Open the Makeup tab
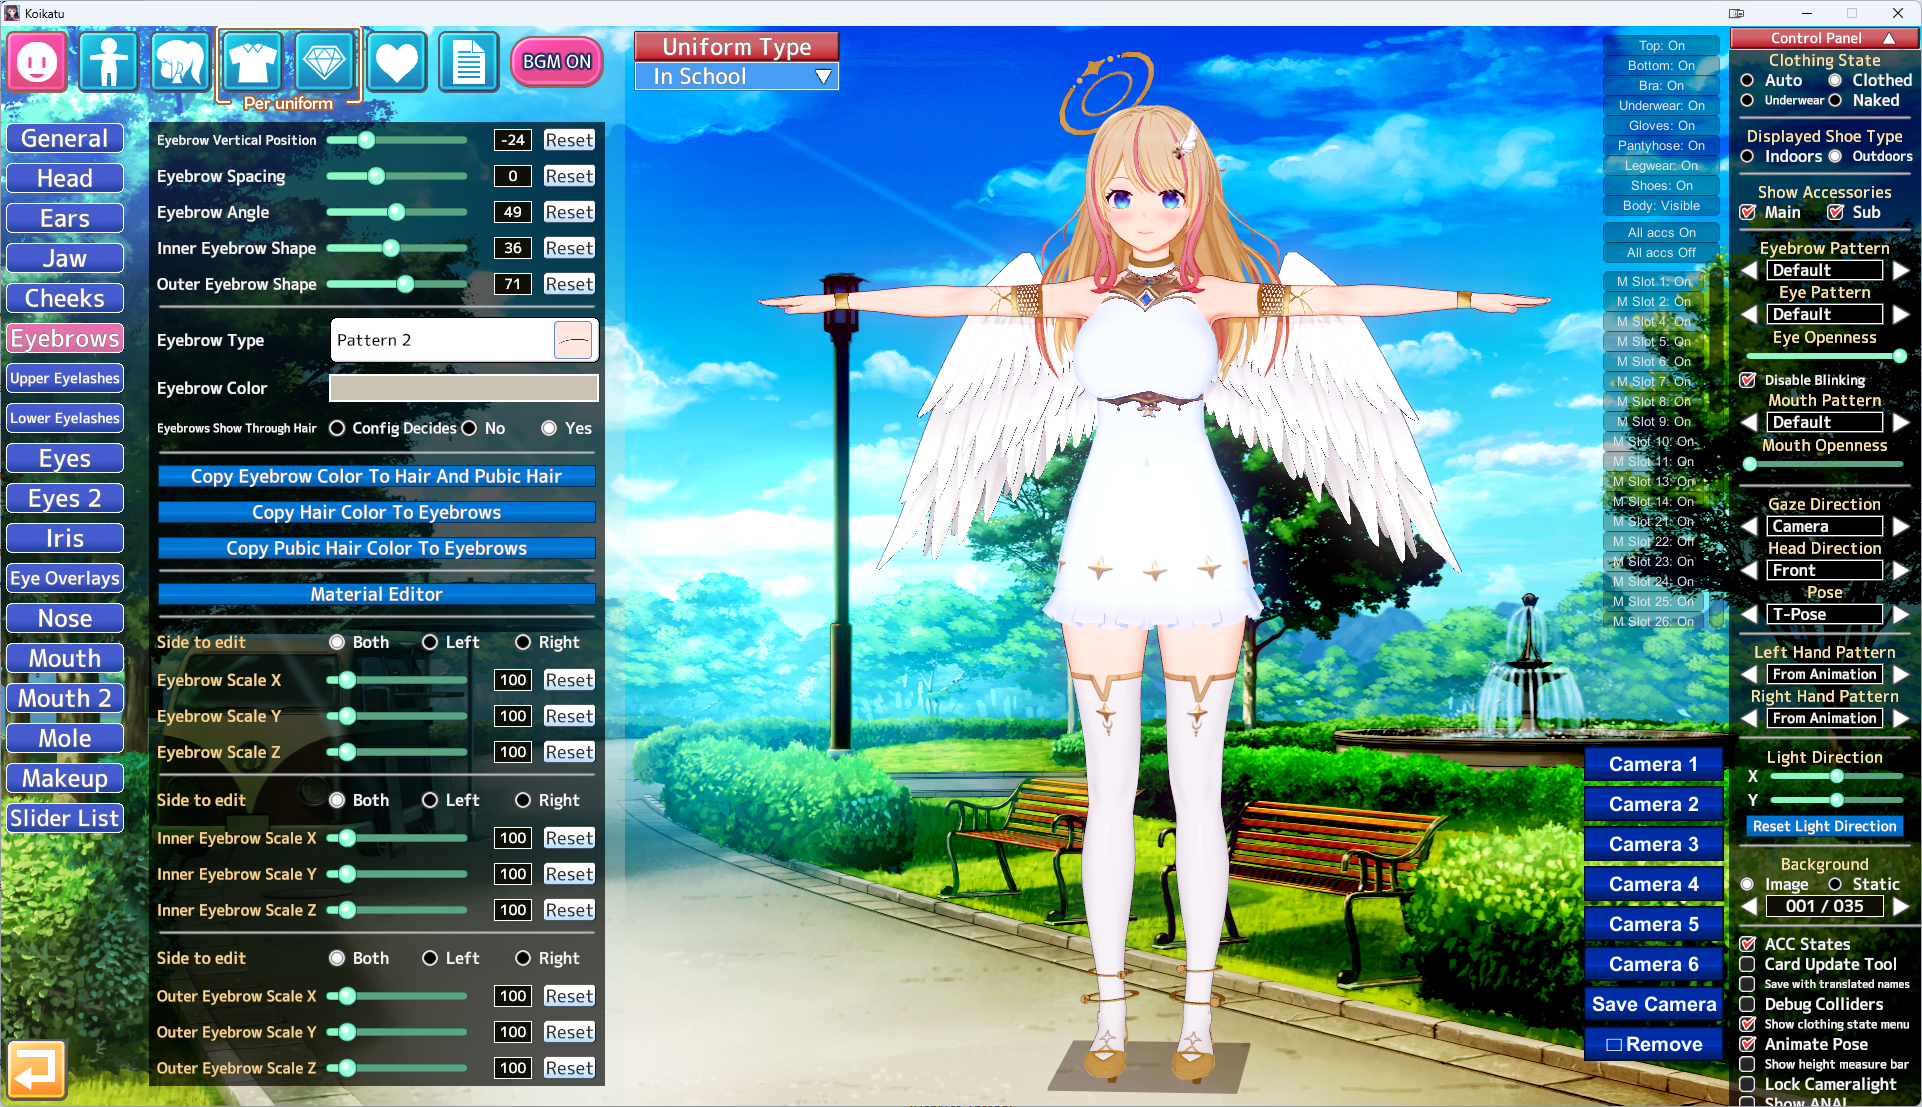 [x=65, y=778]
